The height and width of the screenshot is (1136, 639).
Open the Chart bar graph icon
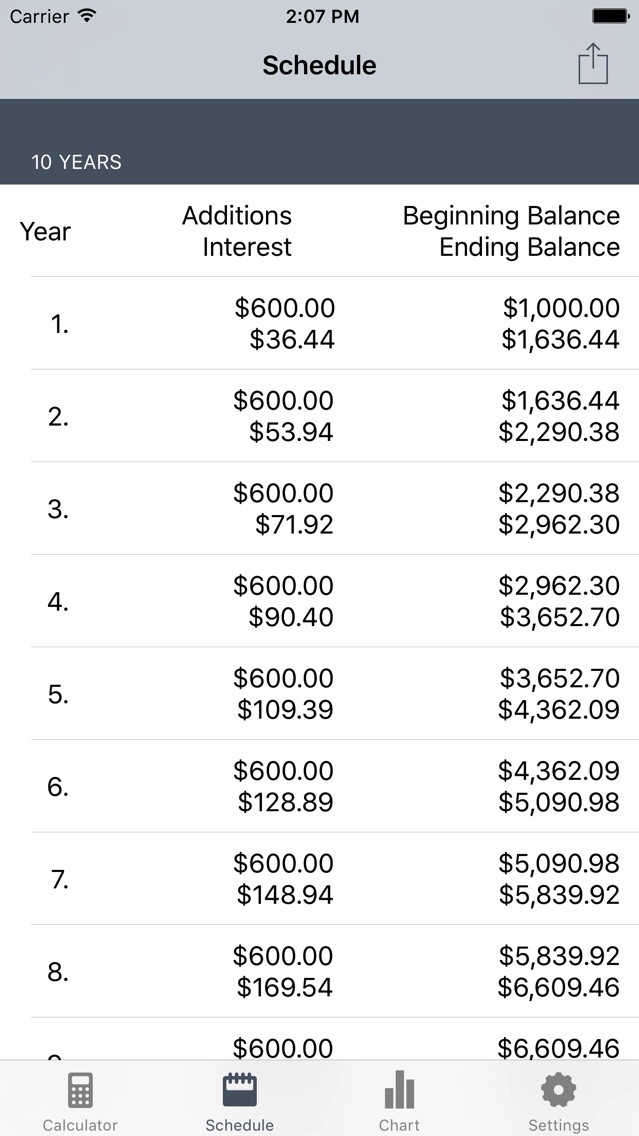(399, 1090)
